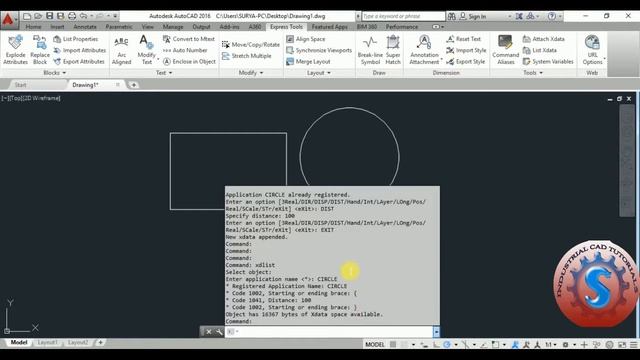Viewport: 640px width, 360px height.
Task: Click the List Xdata tool
Action: tap(540, 50)
